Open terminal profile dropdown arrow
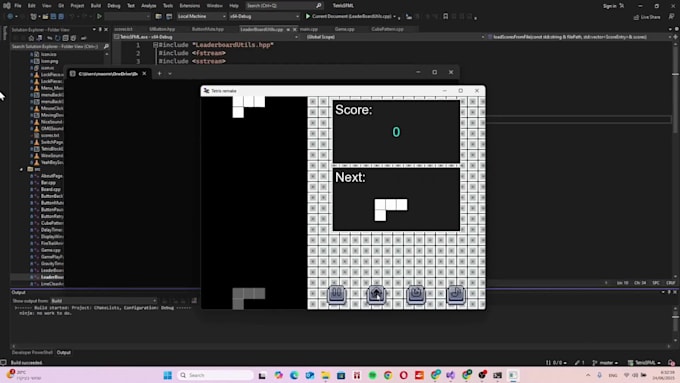This screenshot has width=680, height=383. (170, 73)
